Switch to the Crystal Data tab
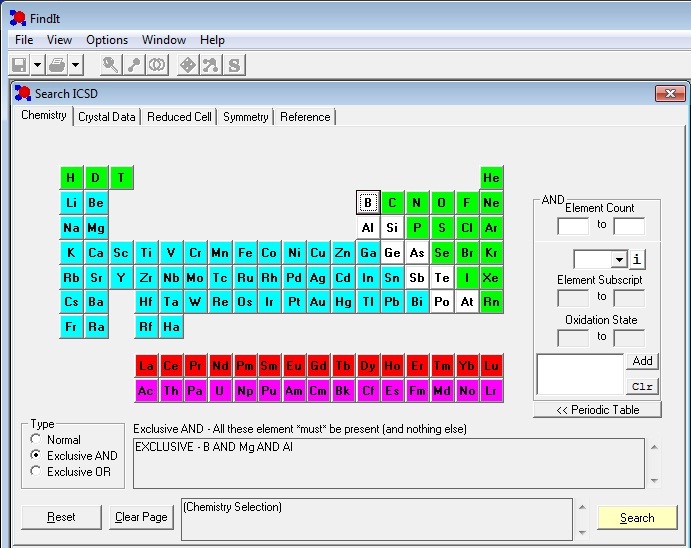 [107, 117]
